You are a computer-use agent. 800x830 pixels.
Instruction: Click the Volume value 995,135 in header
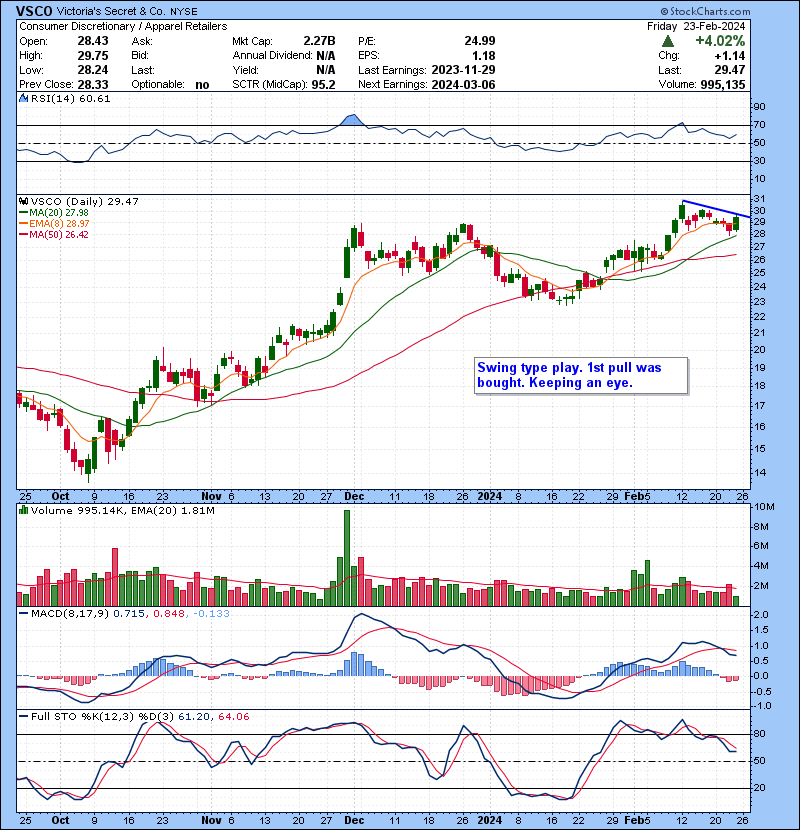point(723,85)
